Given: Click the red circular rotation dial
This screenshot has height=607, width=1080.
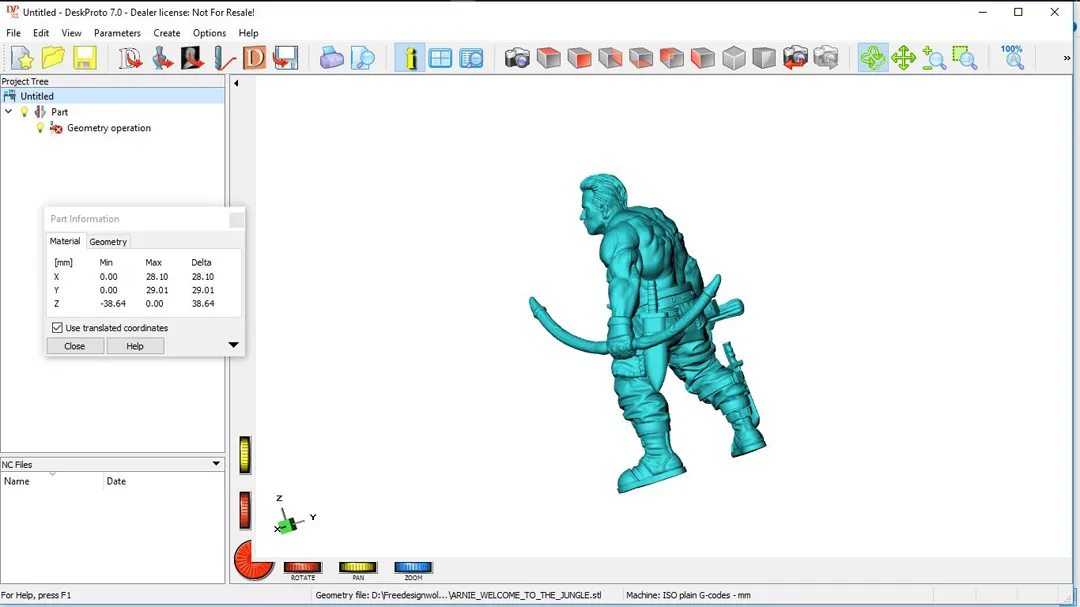Looking at the screenshot, I should point(253,559).
